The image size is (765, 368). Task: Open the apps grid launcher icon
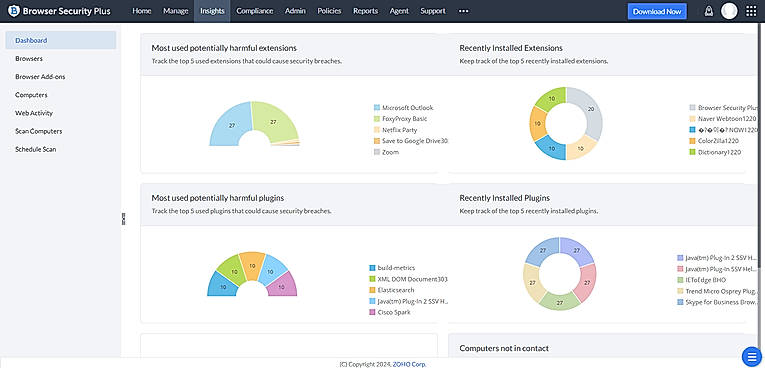click(751, 11)
